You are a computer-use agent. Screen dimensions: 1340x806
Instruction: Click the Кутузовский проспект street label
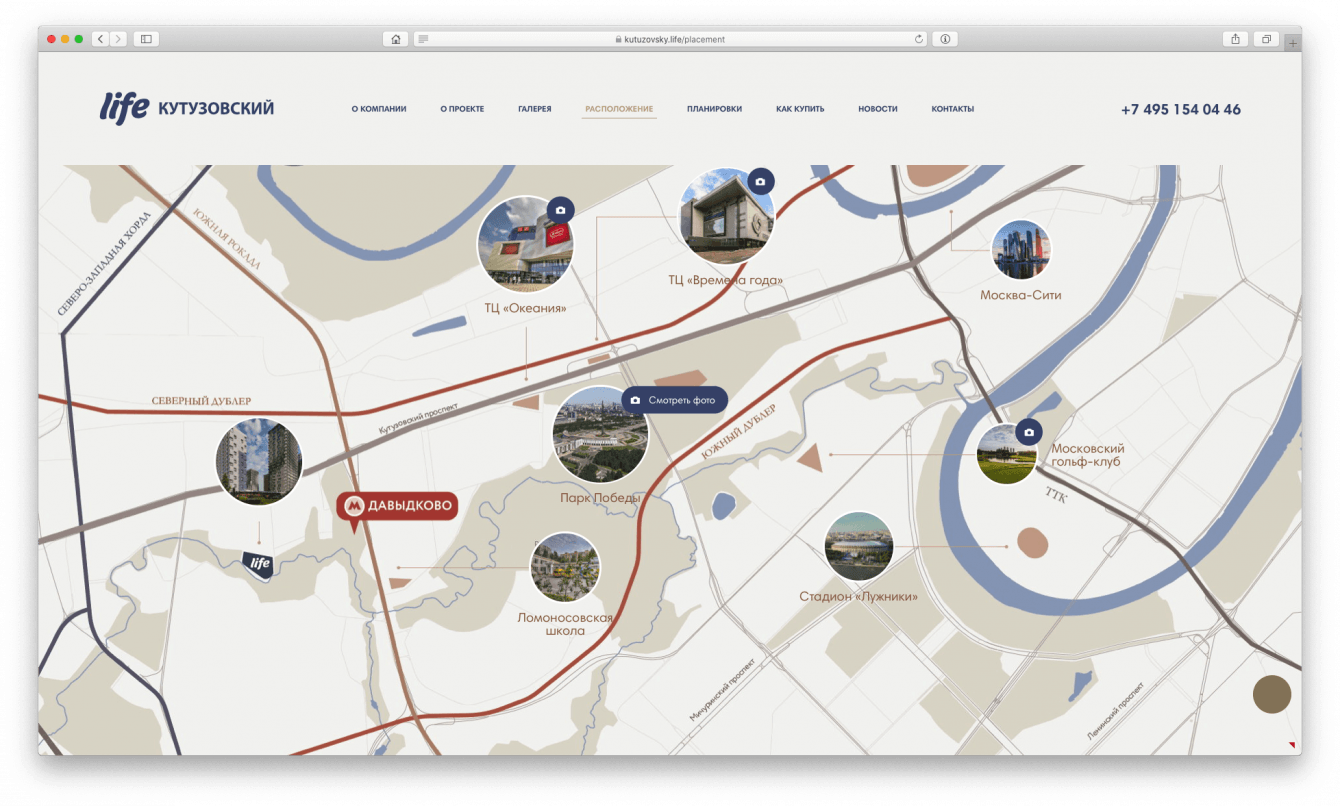[x=418, y=418]
